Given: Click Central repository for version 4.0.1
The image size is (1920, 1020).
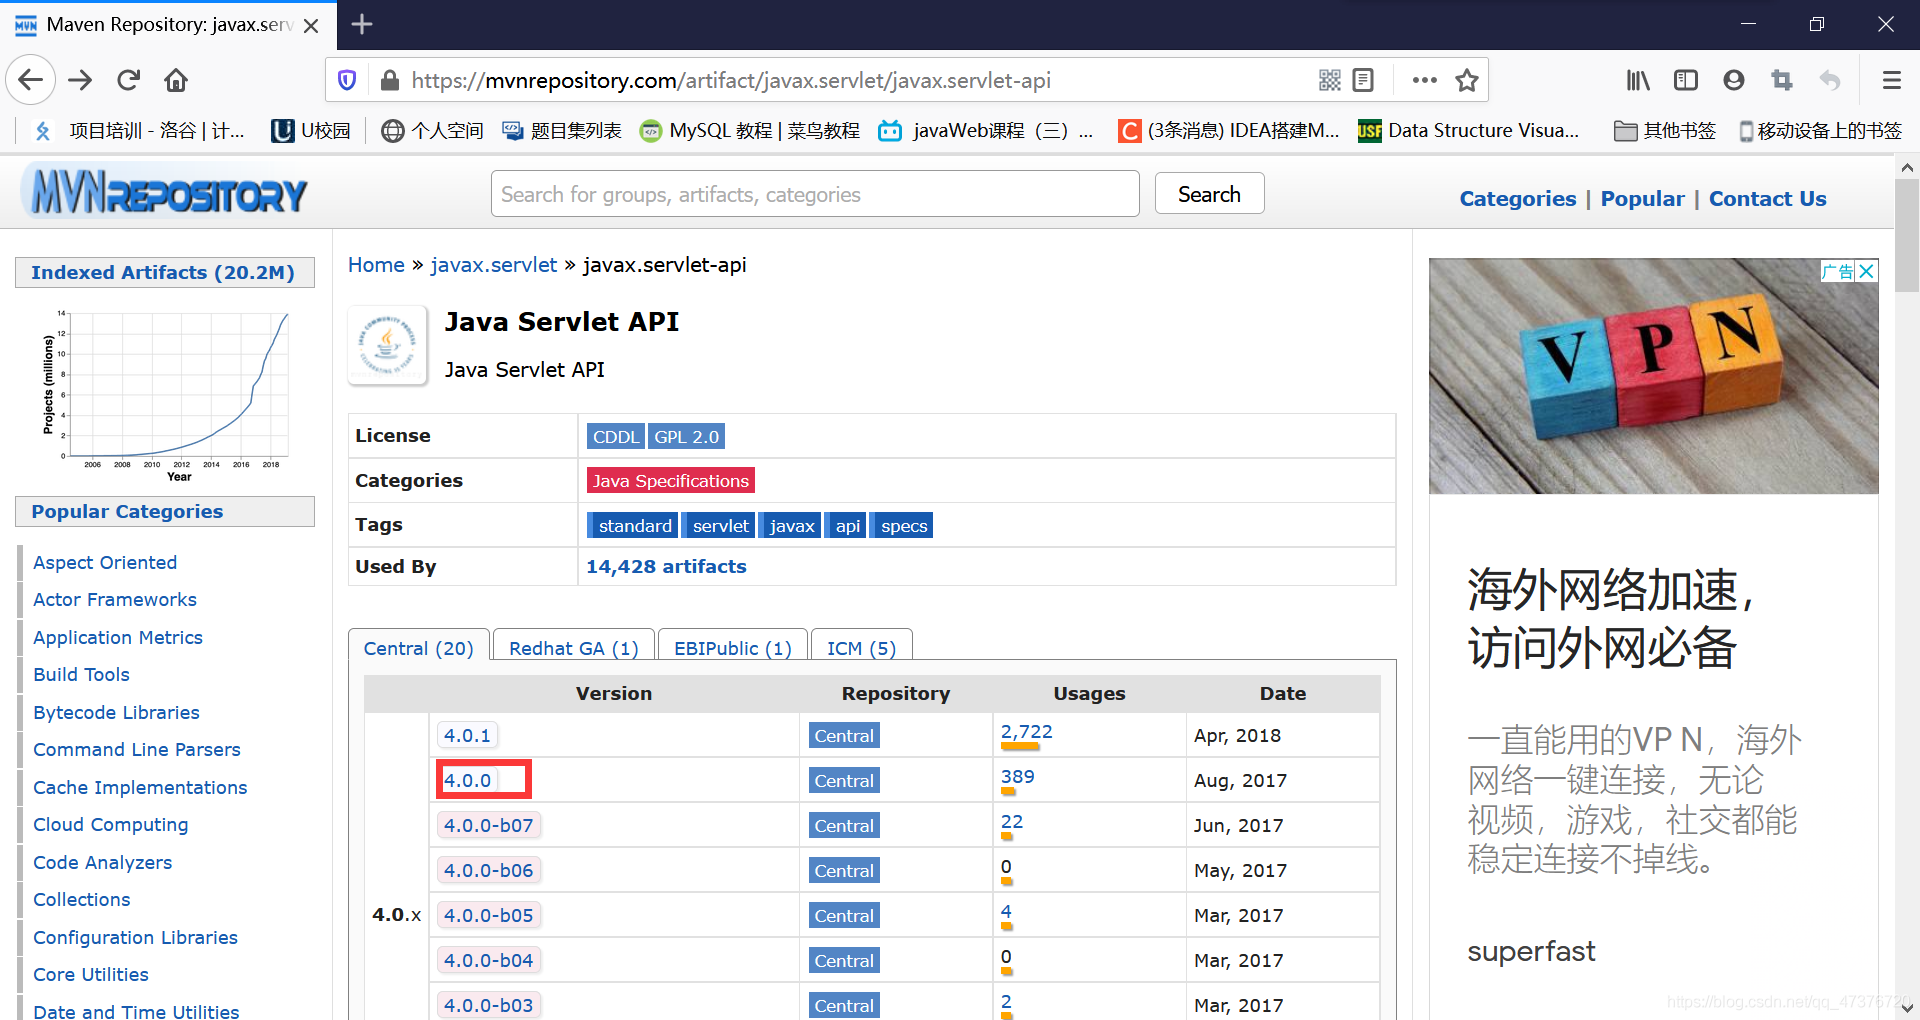Looking at the screenshot, I should pos(844,736).
